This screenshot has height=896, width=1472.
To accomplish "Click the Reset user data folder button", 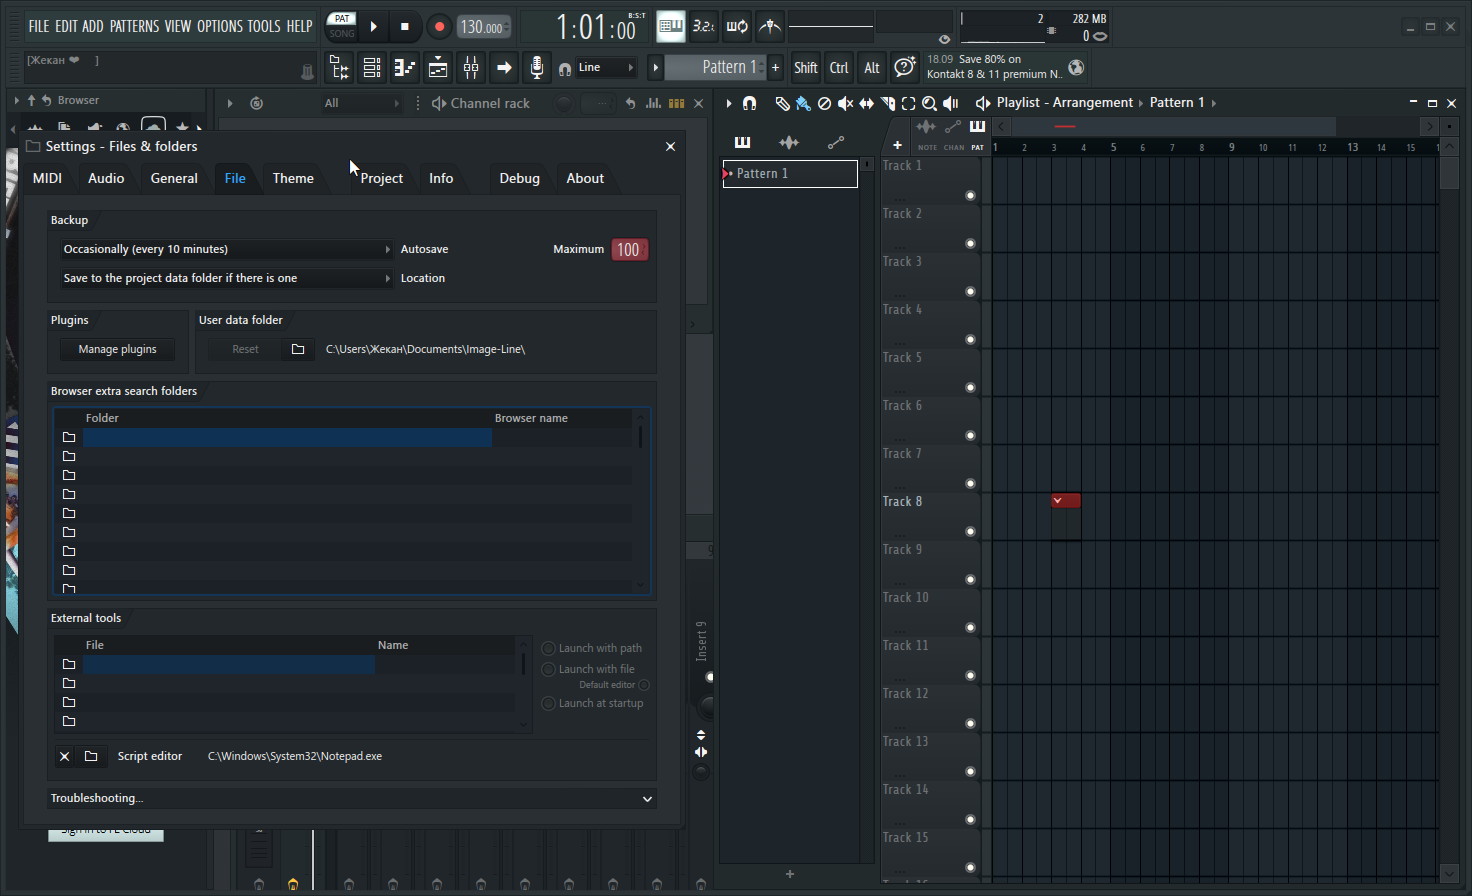I will pyautogui.click(x=245, y=349).
